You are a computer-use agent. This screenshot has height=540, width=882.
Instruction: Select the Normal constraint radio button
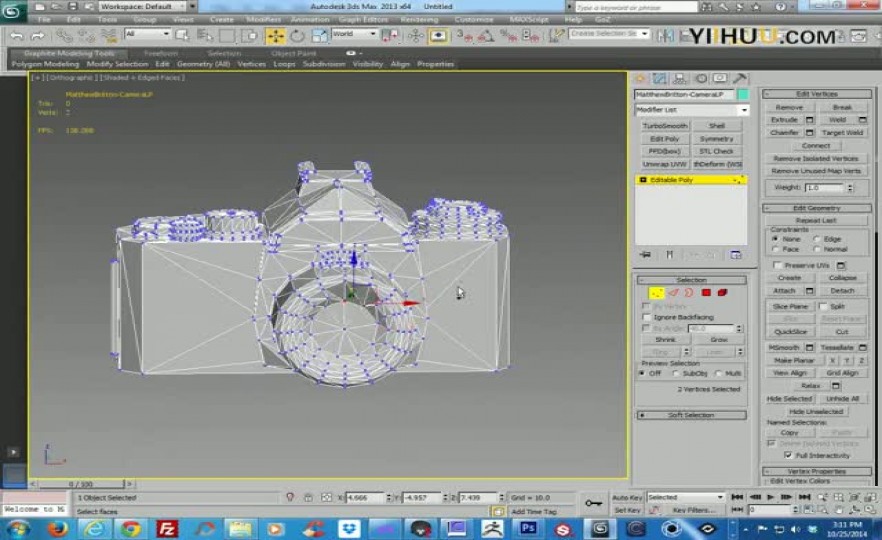click(817, 249)
